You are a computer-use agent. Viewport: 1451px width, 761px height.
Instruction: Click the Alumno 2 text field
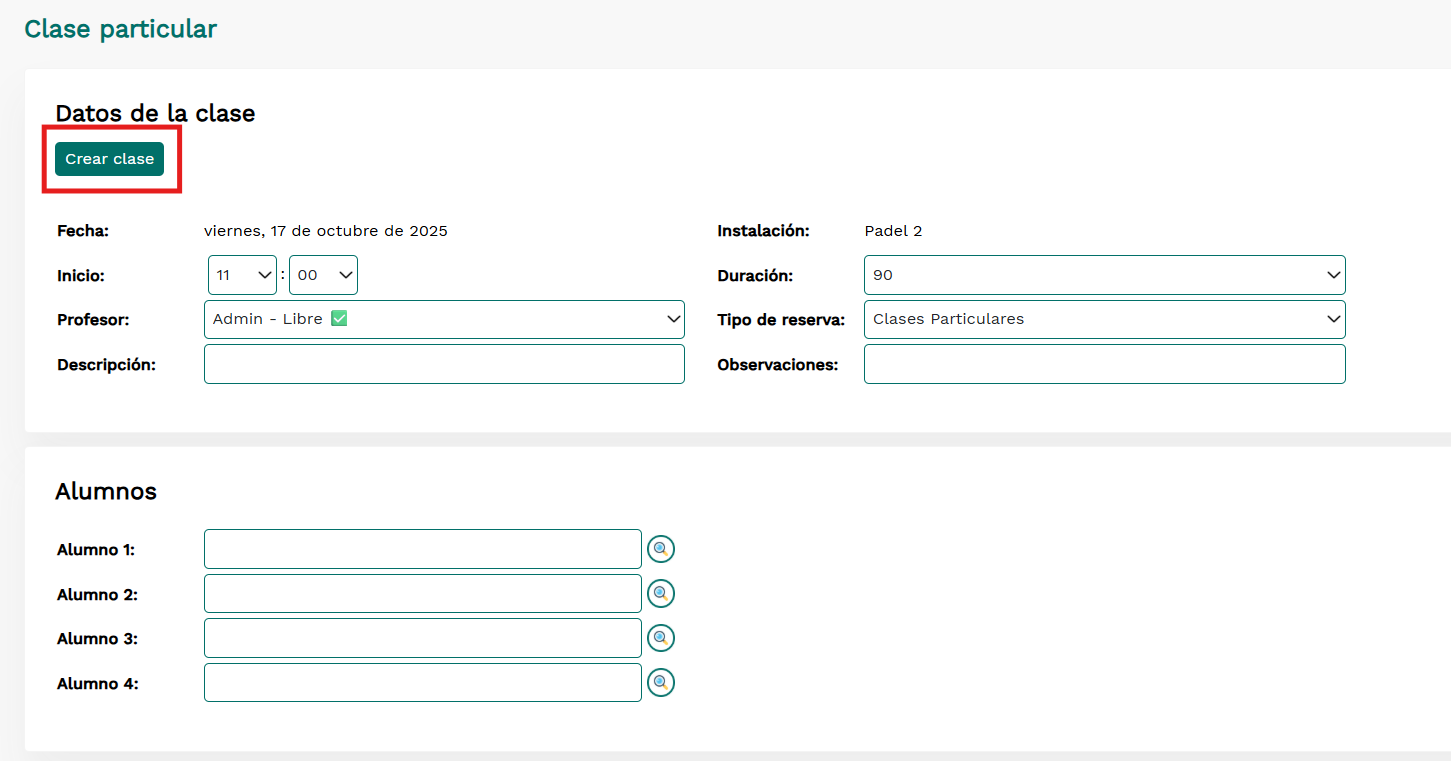422,594
